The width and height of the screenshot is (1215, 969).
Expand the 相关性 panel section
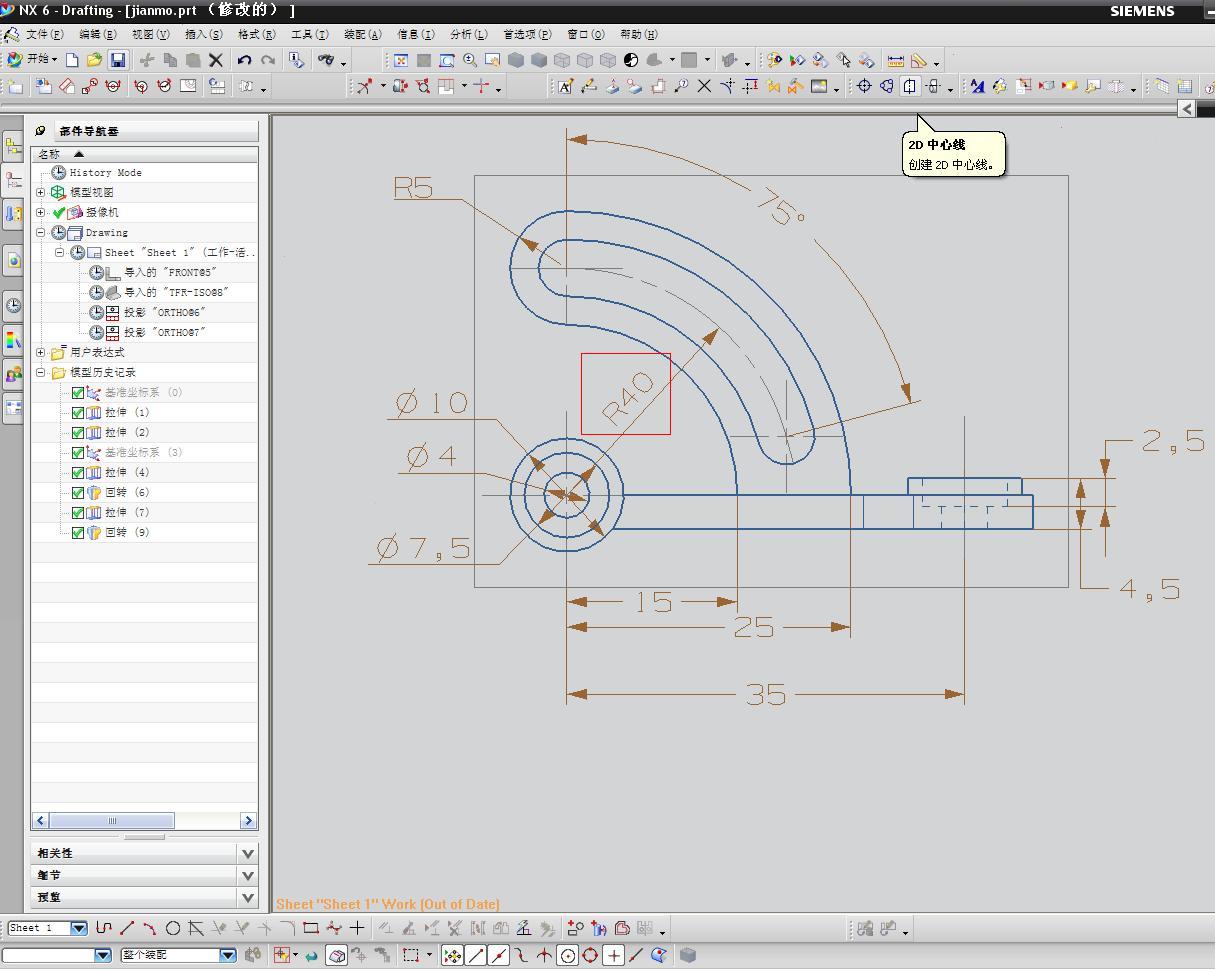pyautogui.click(x=248, y=853)
